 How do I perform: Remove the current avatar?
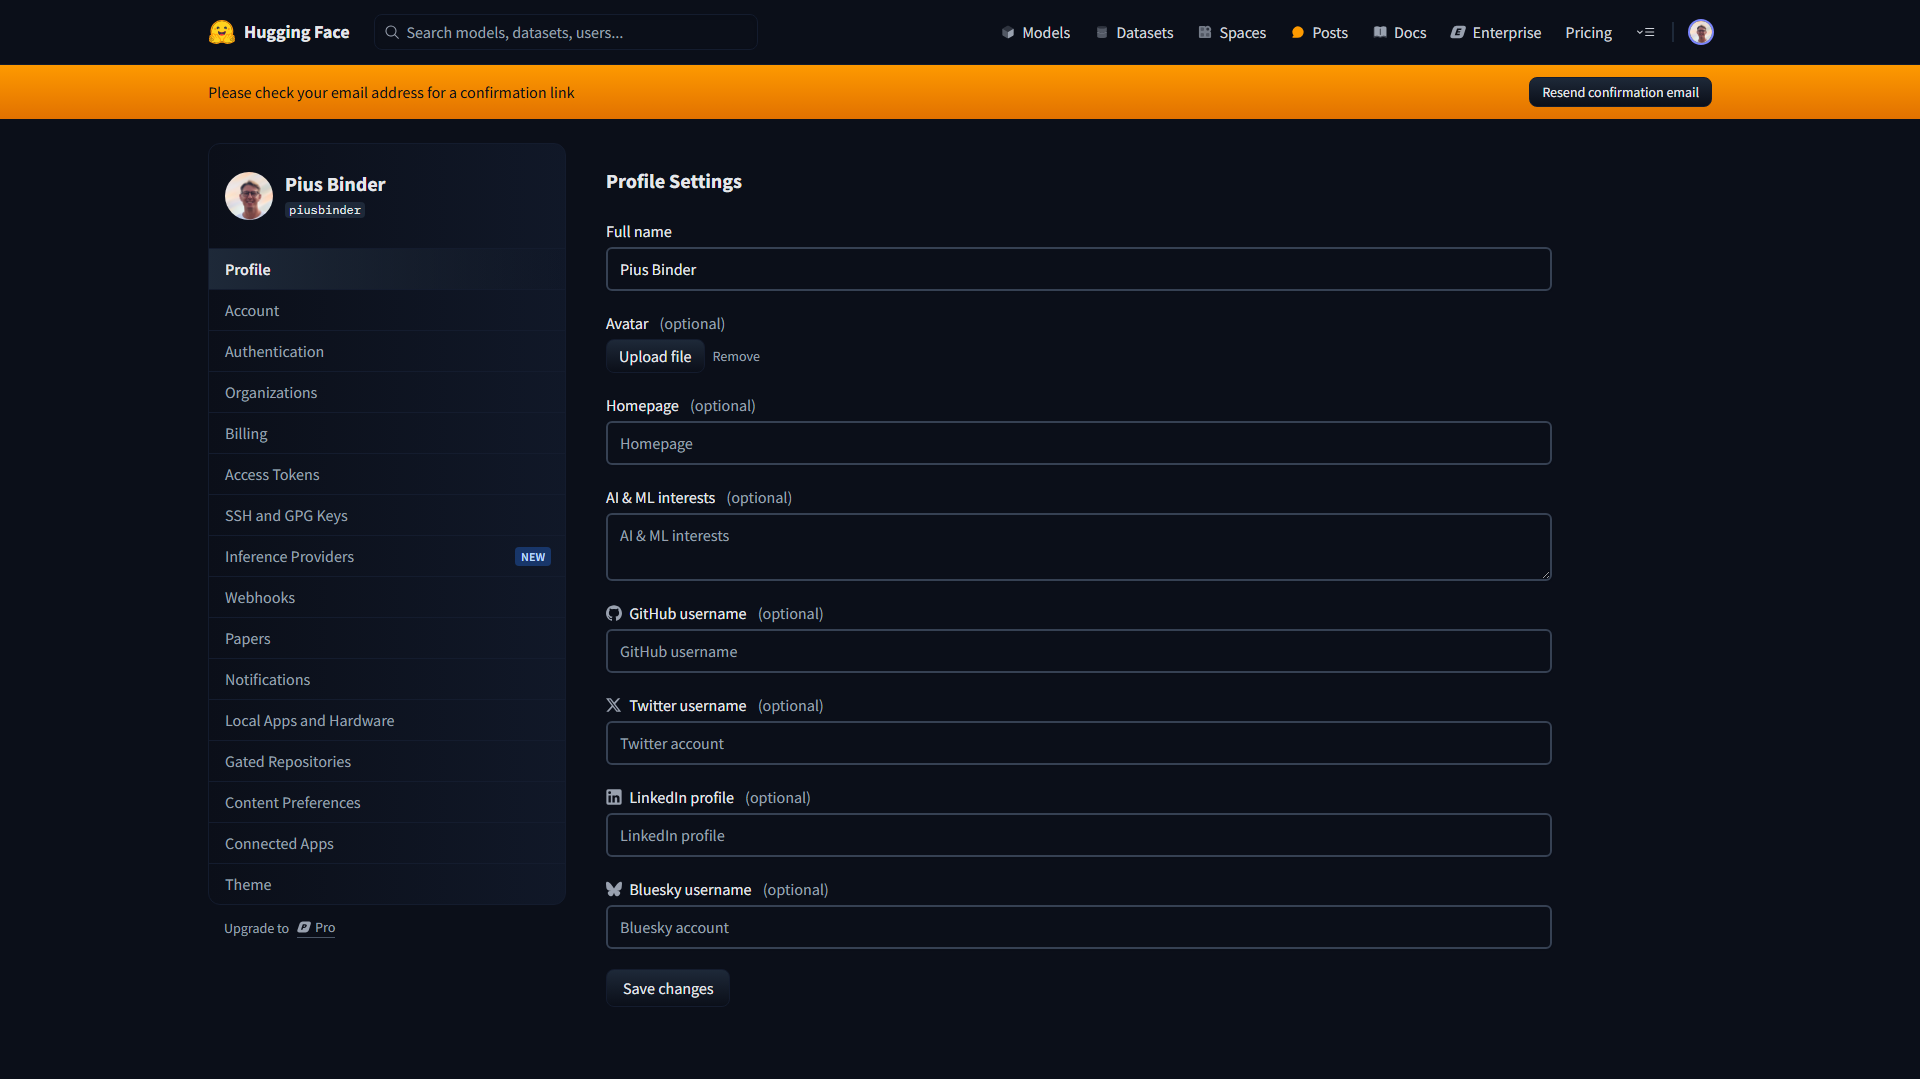click(x=736, y=357)
